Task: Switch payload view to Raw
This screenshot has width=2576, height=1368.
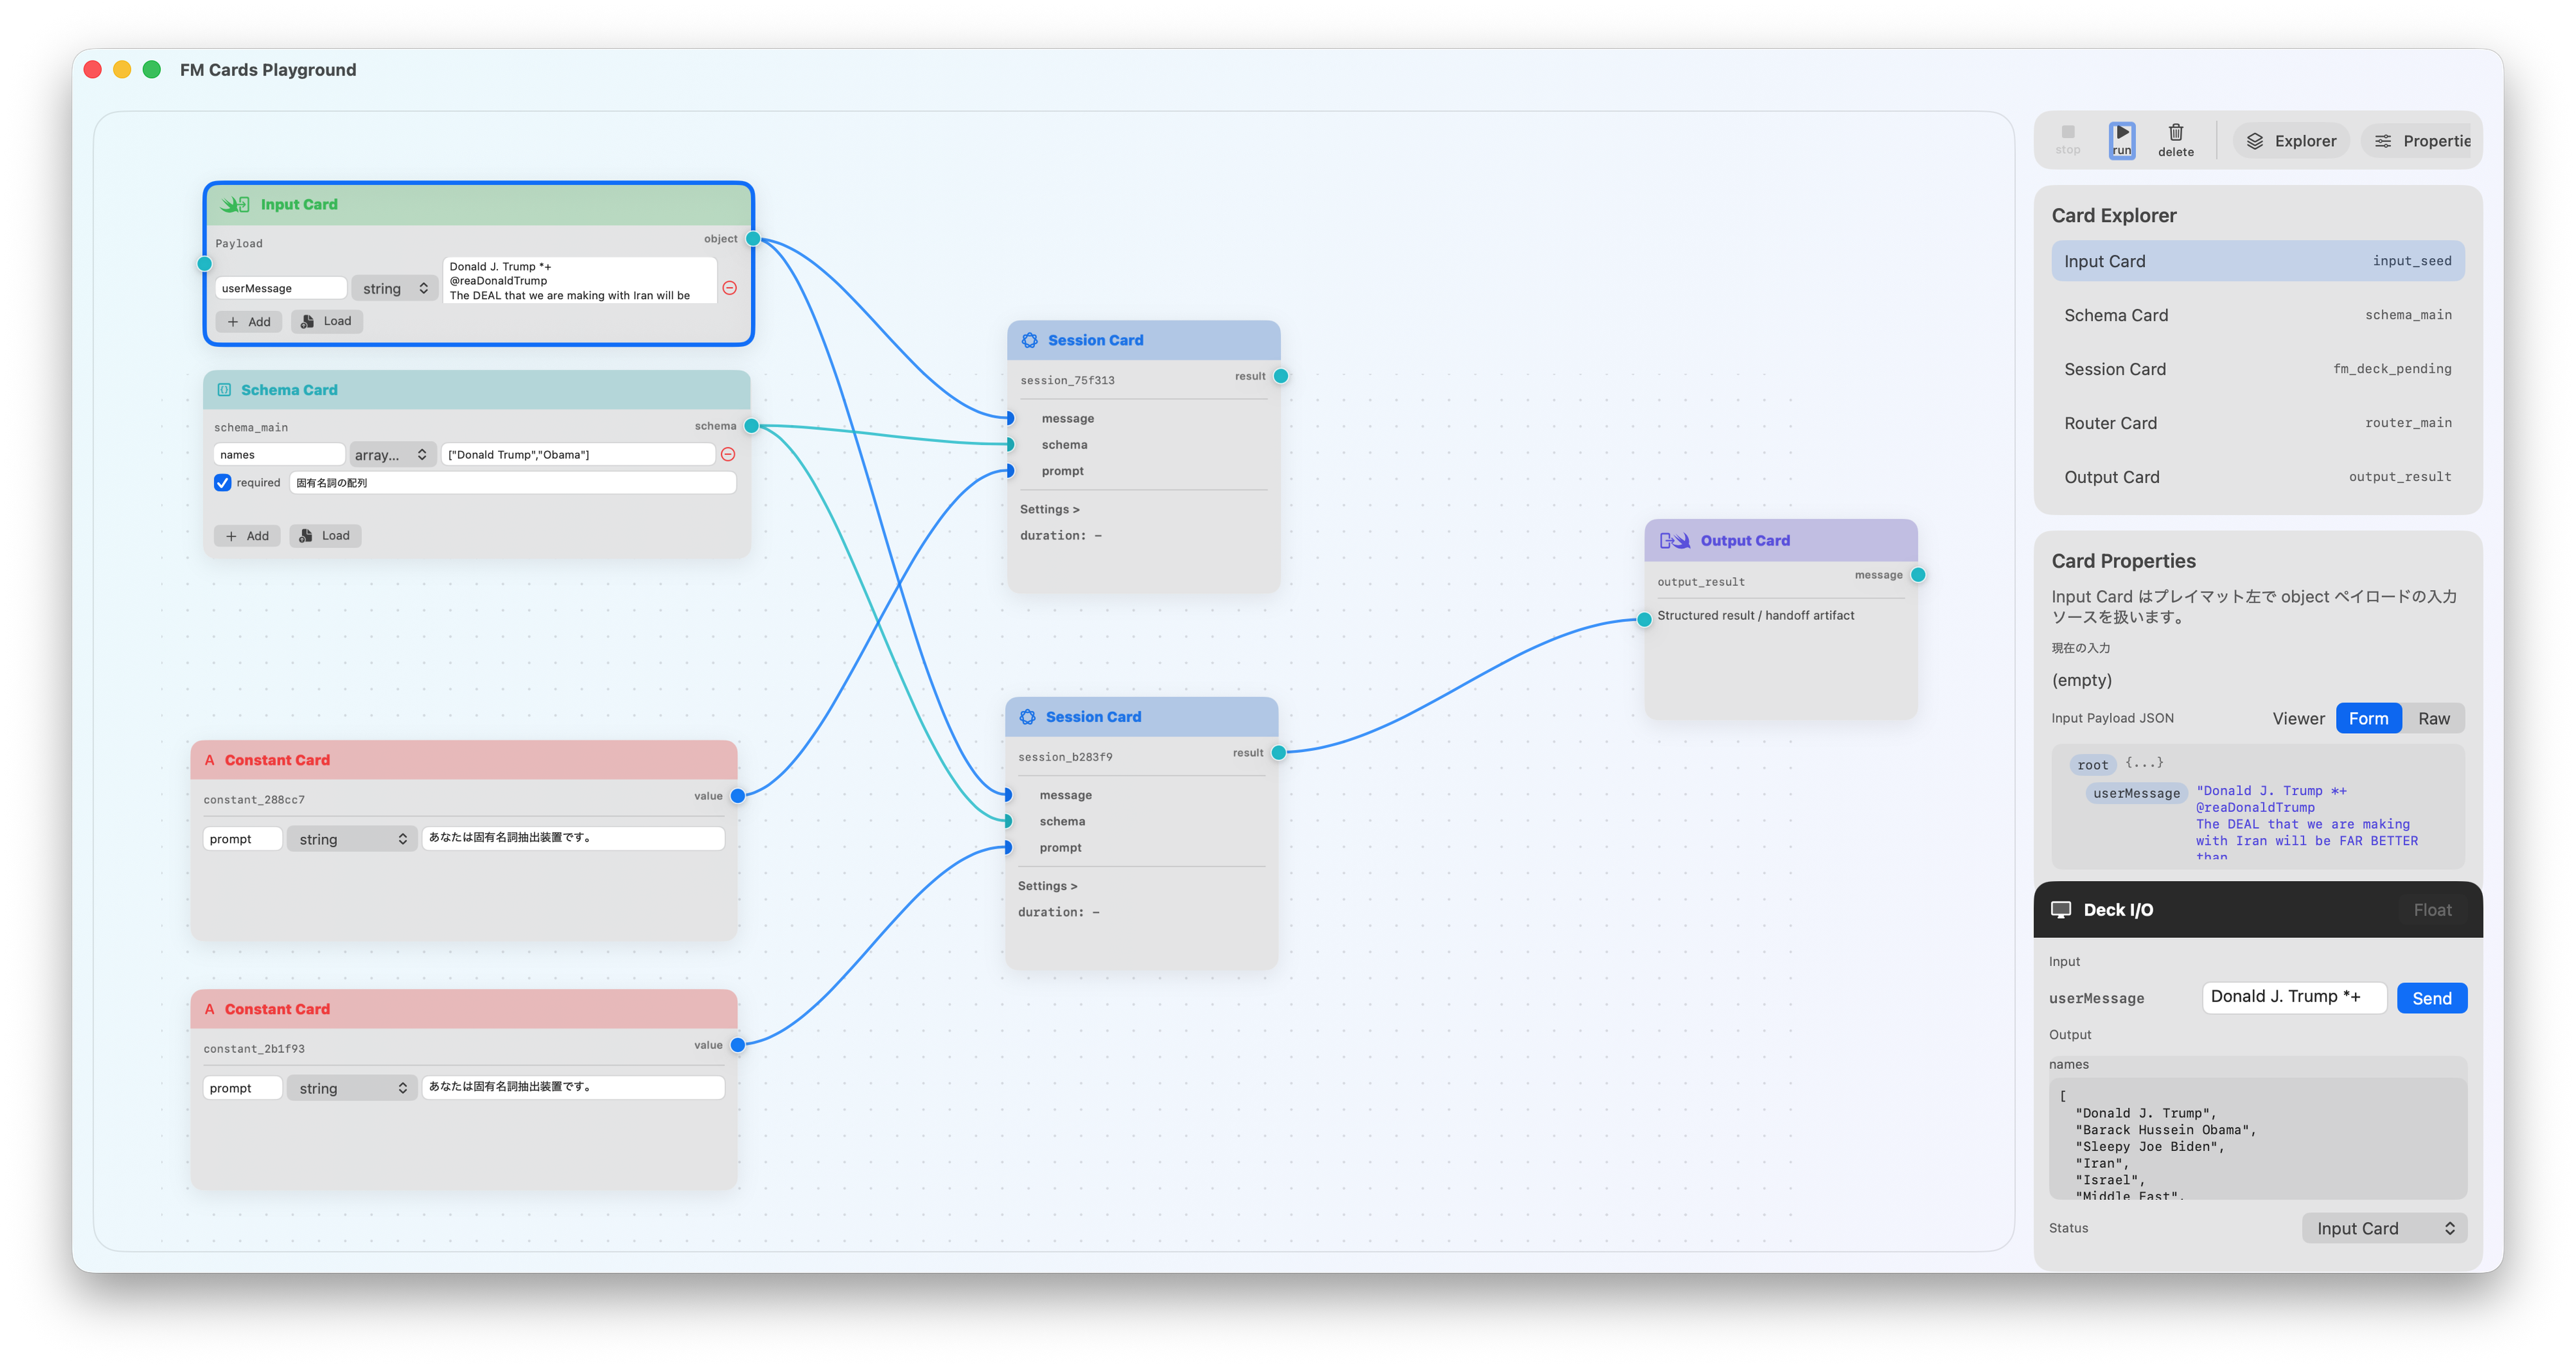Action: tap(2433, 719)
